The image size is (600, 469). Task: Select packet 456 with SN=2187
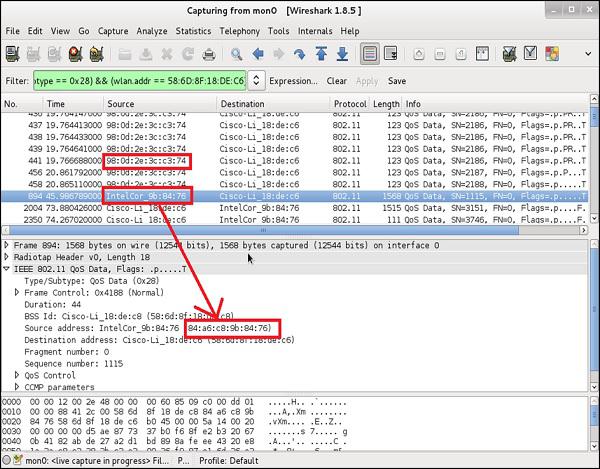tap(295, 172)
